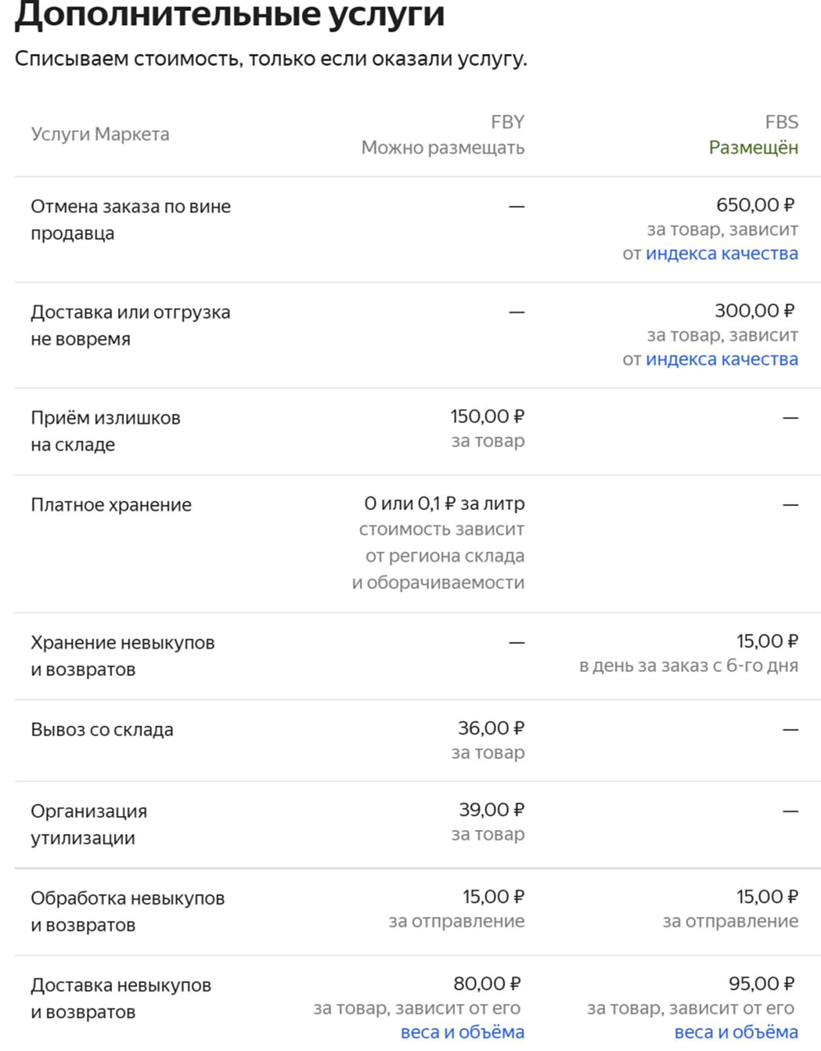Open quality index link in late delivery row
This screenshot has height=1051, width=821.
(x=721, y=359)
